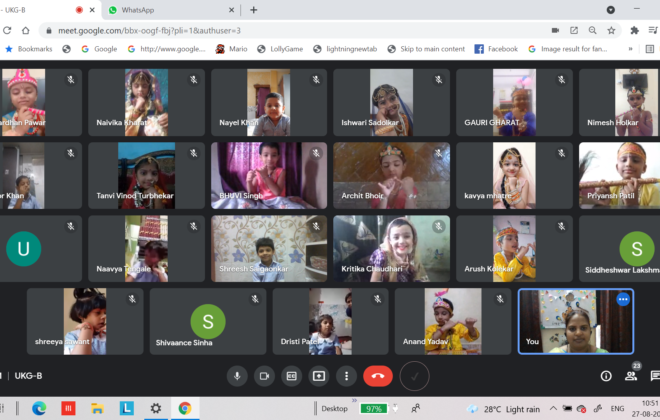Click Tanvi Vinod Turbhekar's muted mic icon
This screenshot has height=420, width=660.
[x=194, y=153]
